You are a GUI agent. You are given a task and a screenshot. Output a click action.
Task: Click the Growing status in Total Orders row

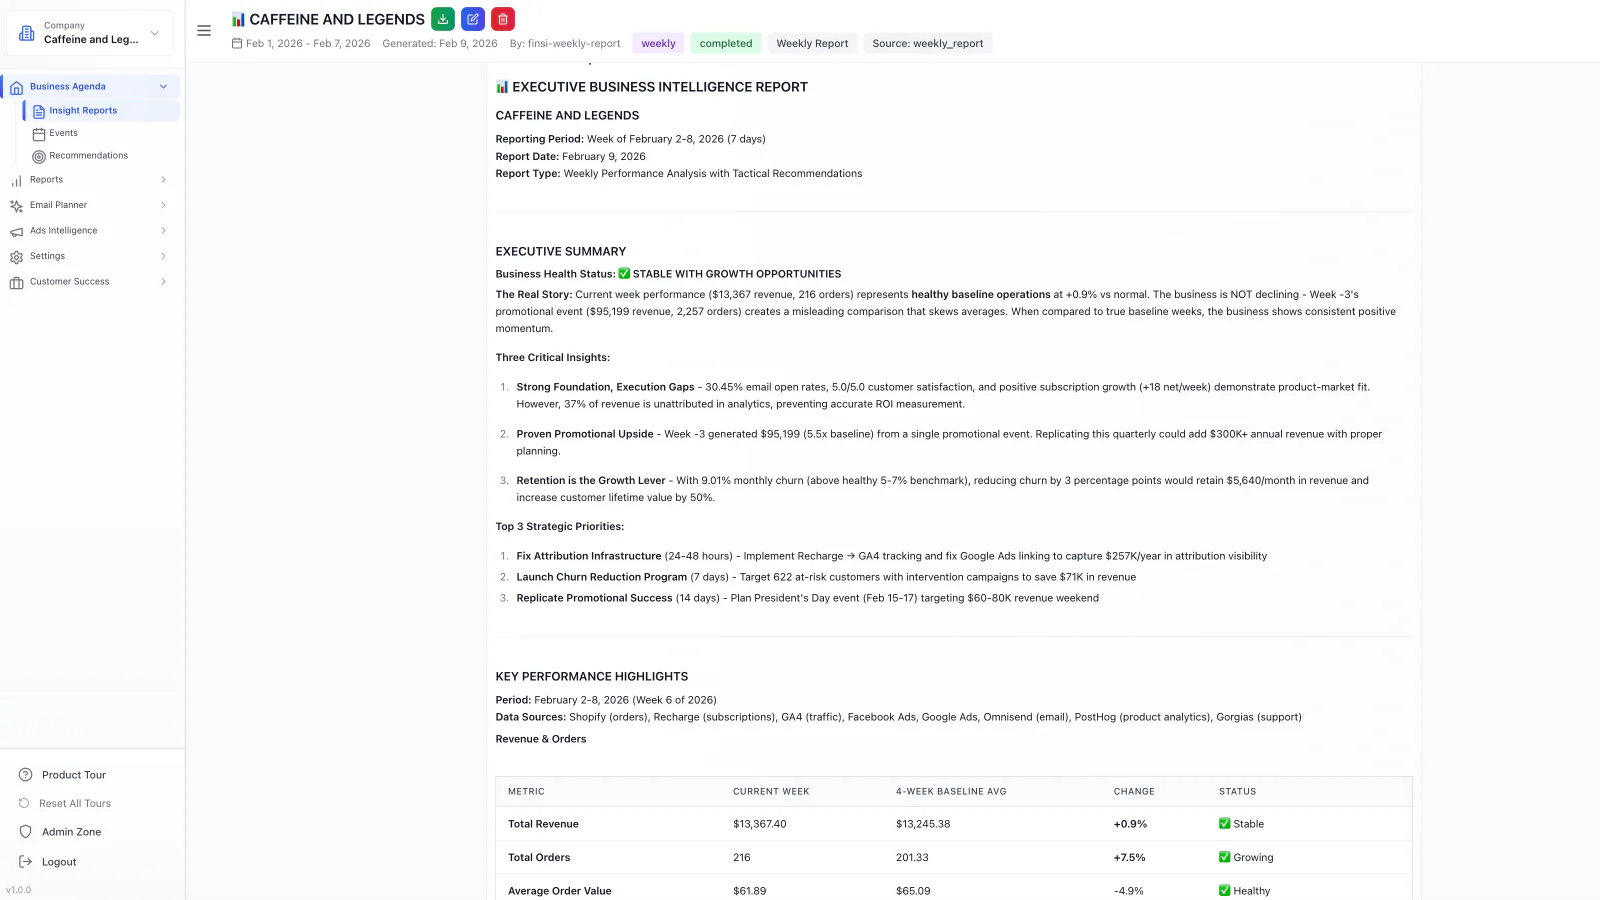coord(1246,858)
